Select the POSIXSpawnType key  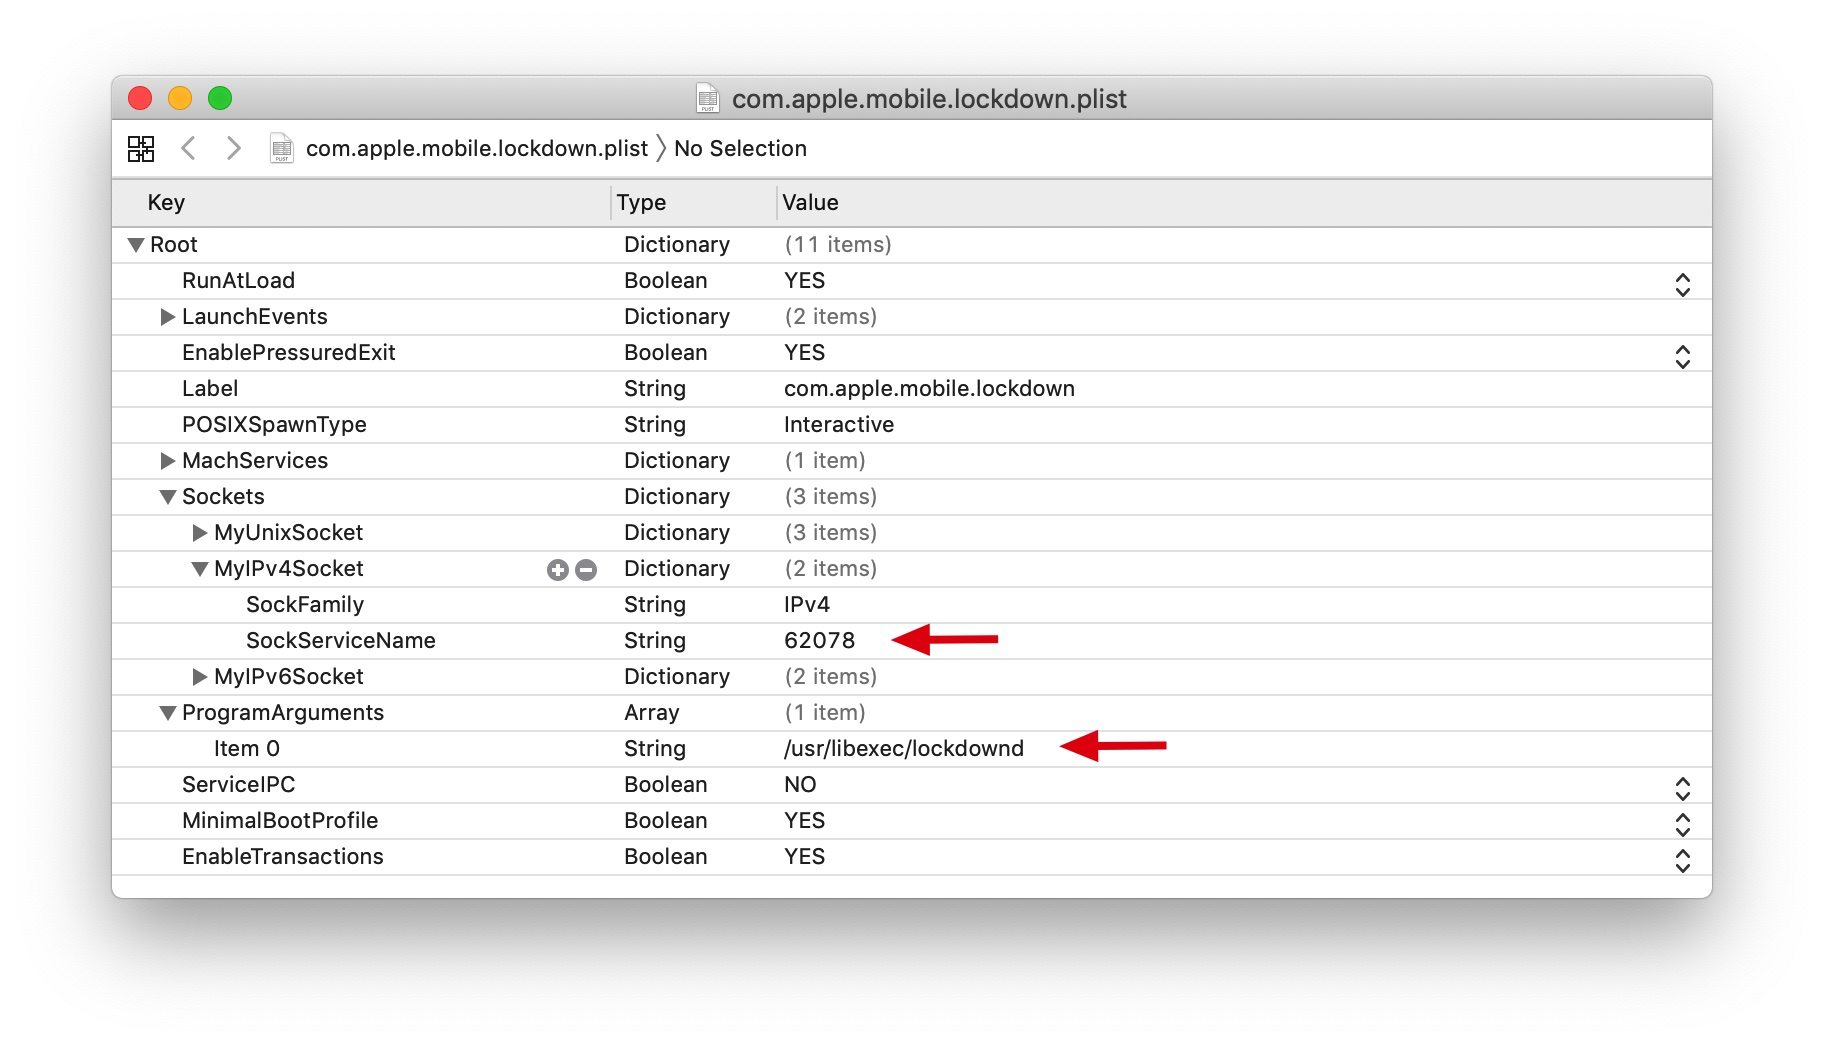pyautogui.click(x=274, y=425)
